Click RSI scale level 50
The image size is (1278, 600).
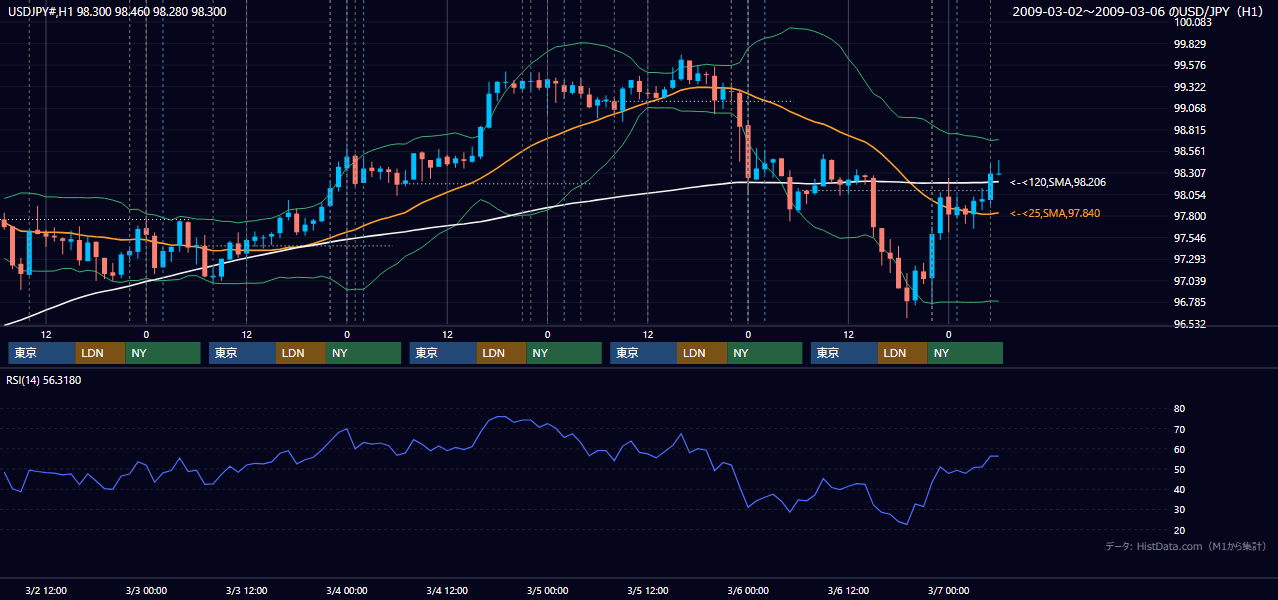1179,469
